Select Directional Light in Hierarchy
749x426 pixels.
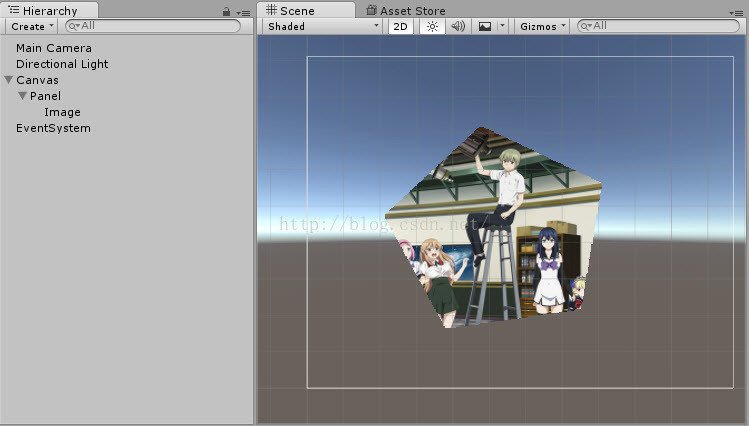point(62,64)
